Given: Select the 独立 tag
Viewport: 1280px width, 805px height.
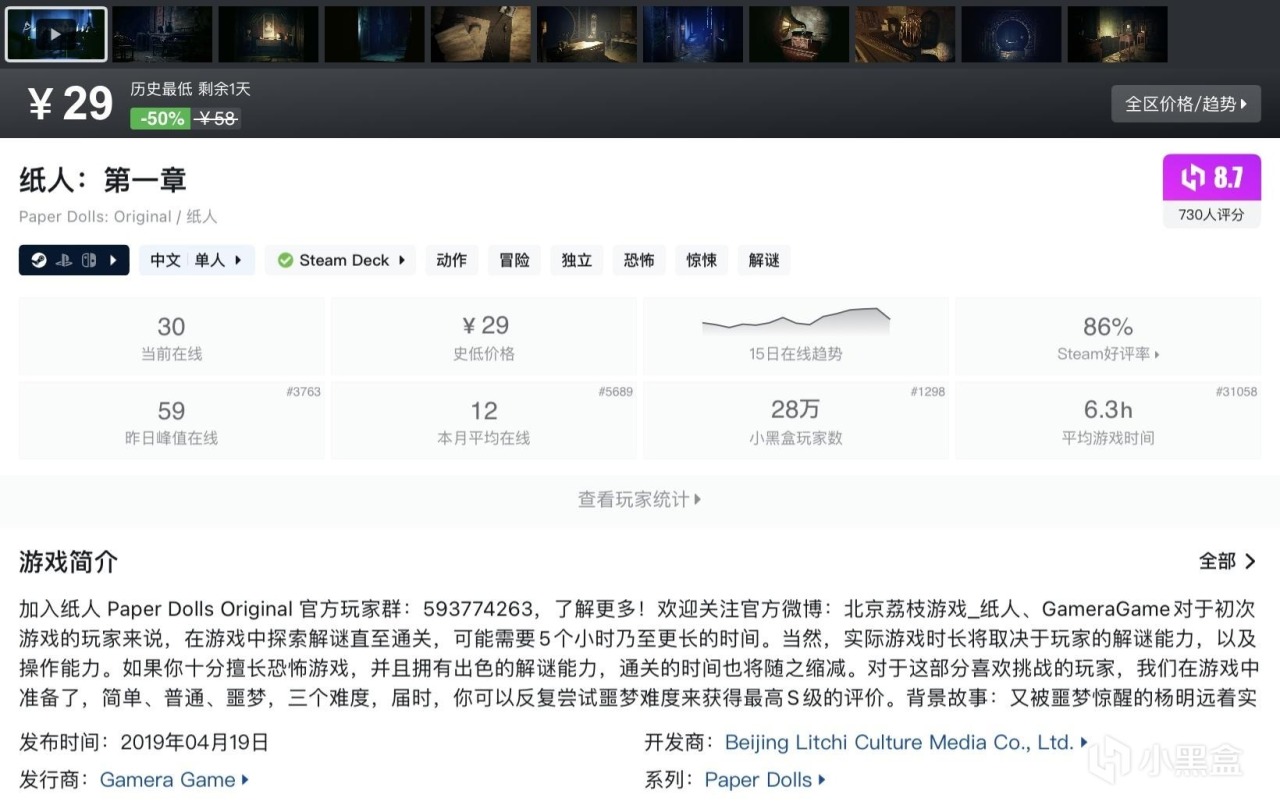Looking at the screenshot, I should coord(577,260).
